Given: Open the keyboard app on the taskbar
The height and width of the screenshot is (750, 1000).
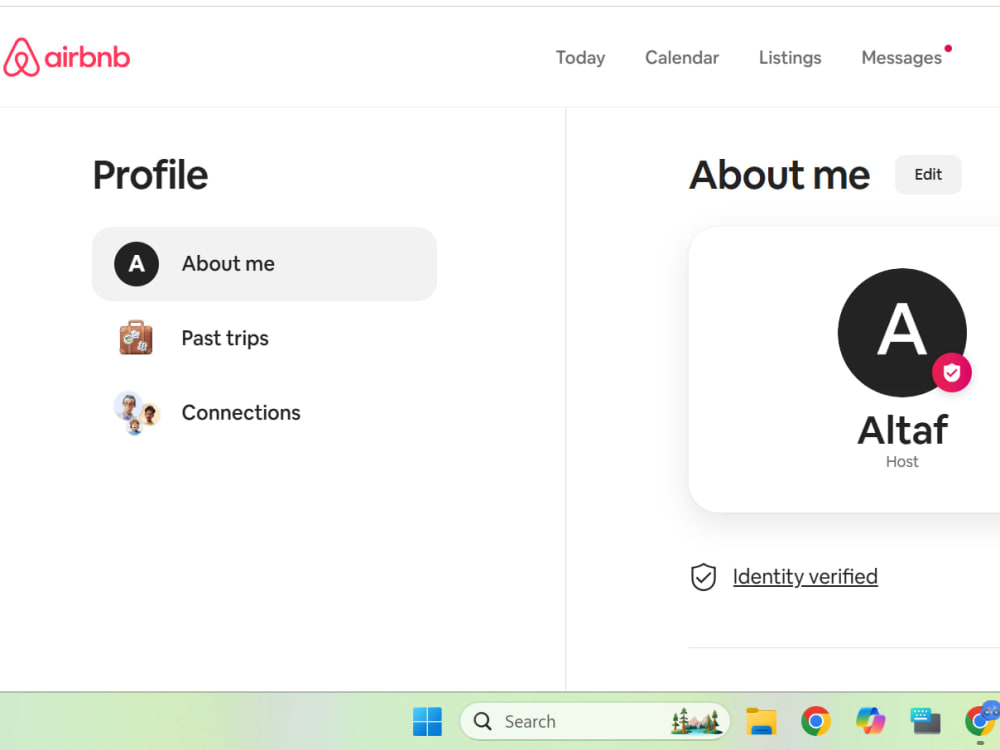Looking at the screenshot, I should click(925, 721).
